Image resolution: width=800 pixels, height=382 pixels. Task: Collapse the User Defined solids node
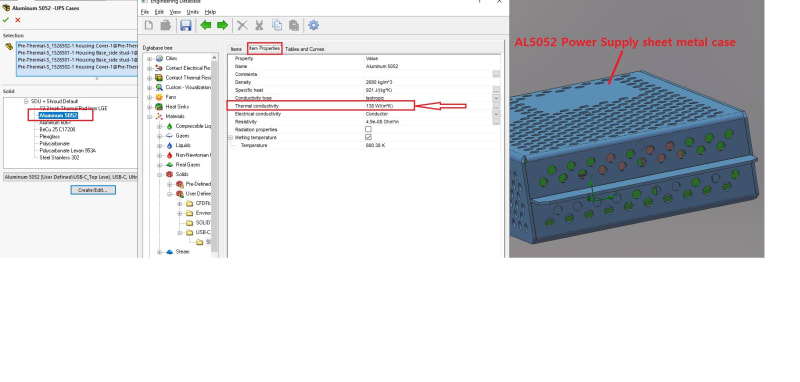pos(170,194)
